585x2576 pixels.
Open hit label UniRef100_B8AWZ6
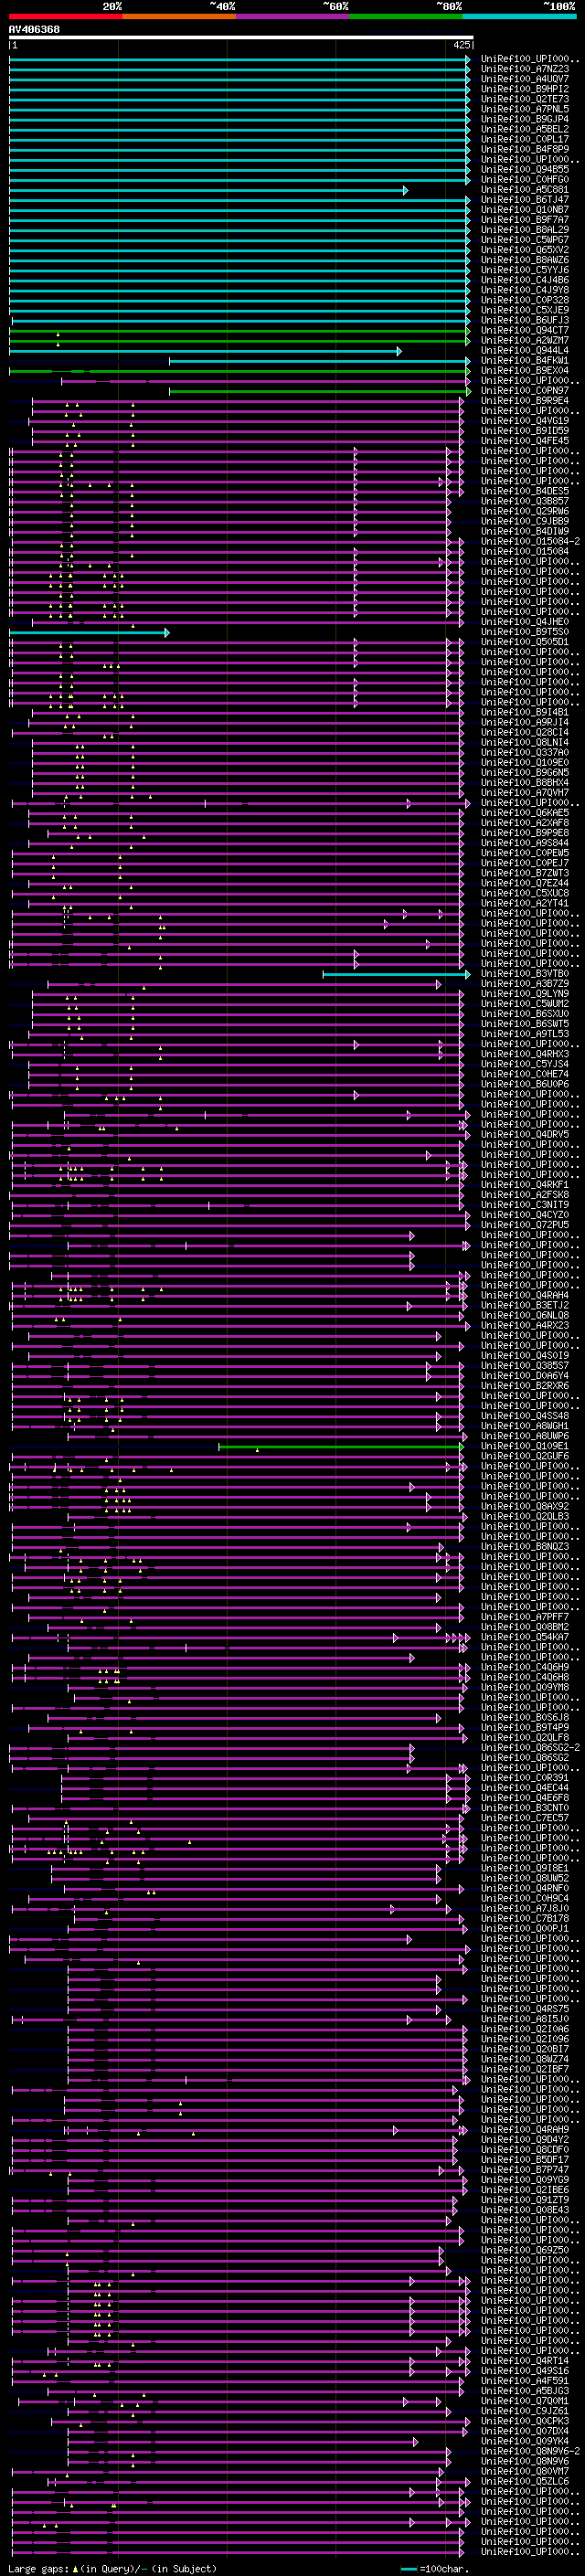point(525,260)
